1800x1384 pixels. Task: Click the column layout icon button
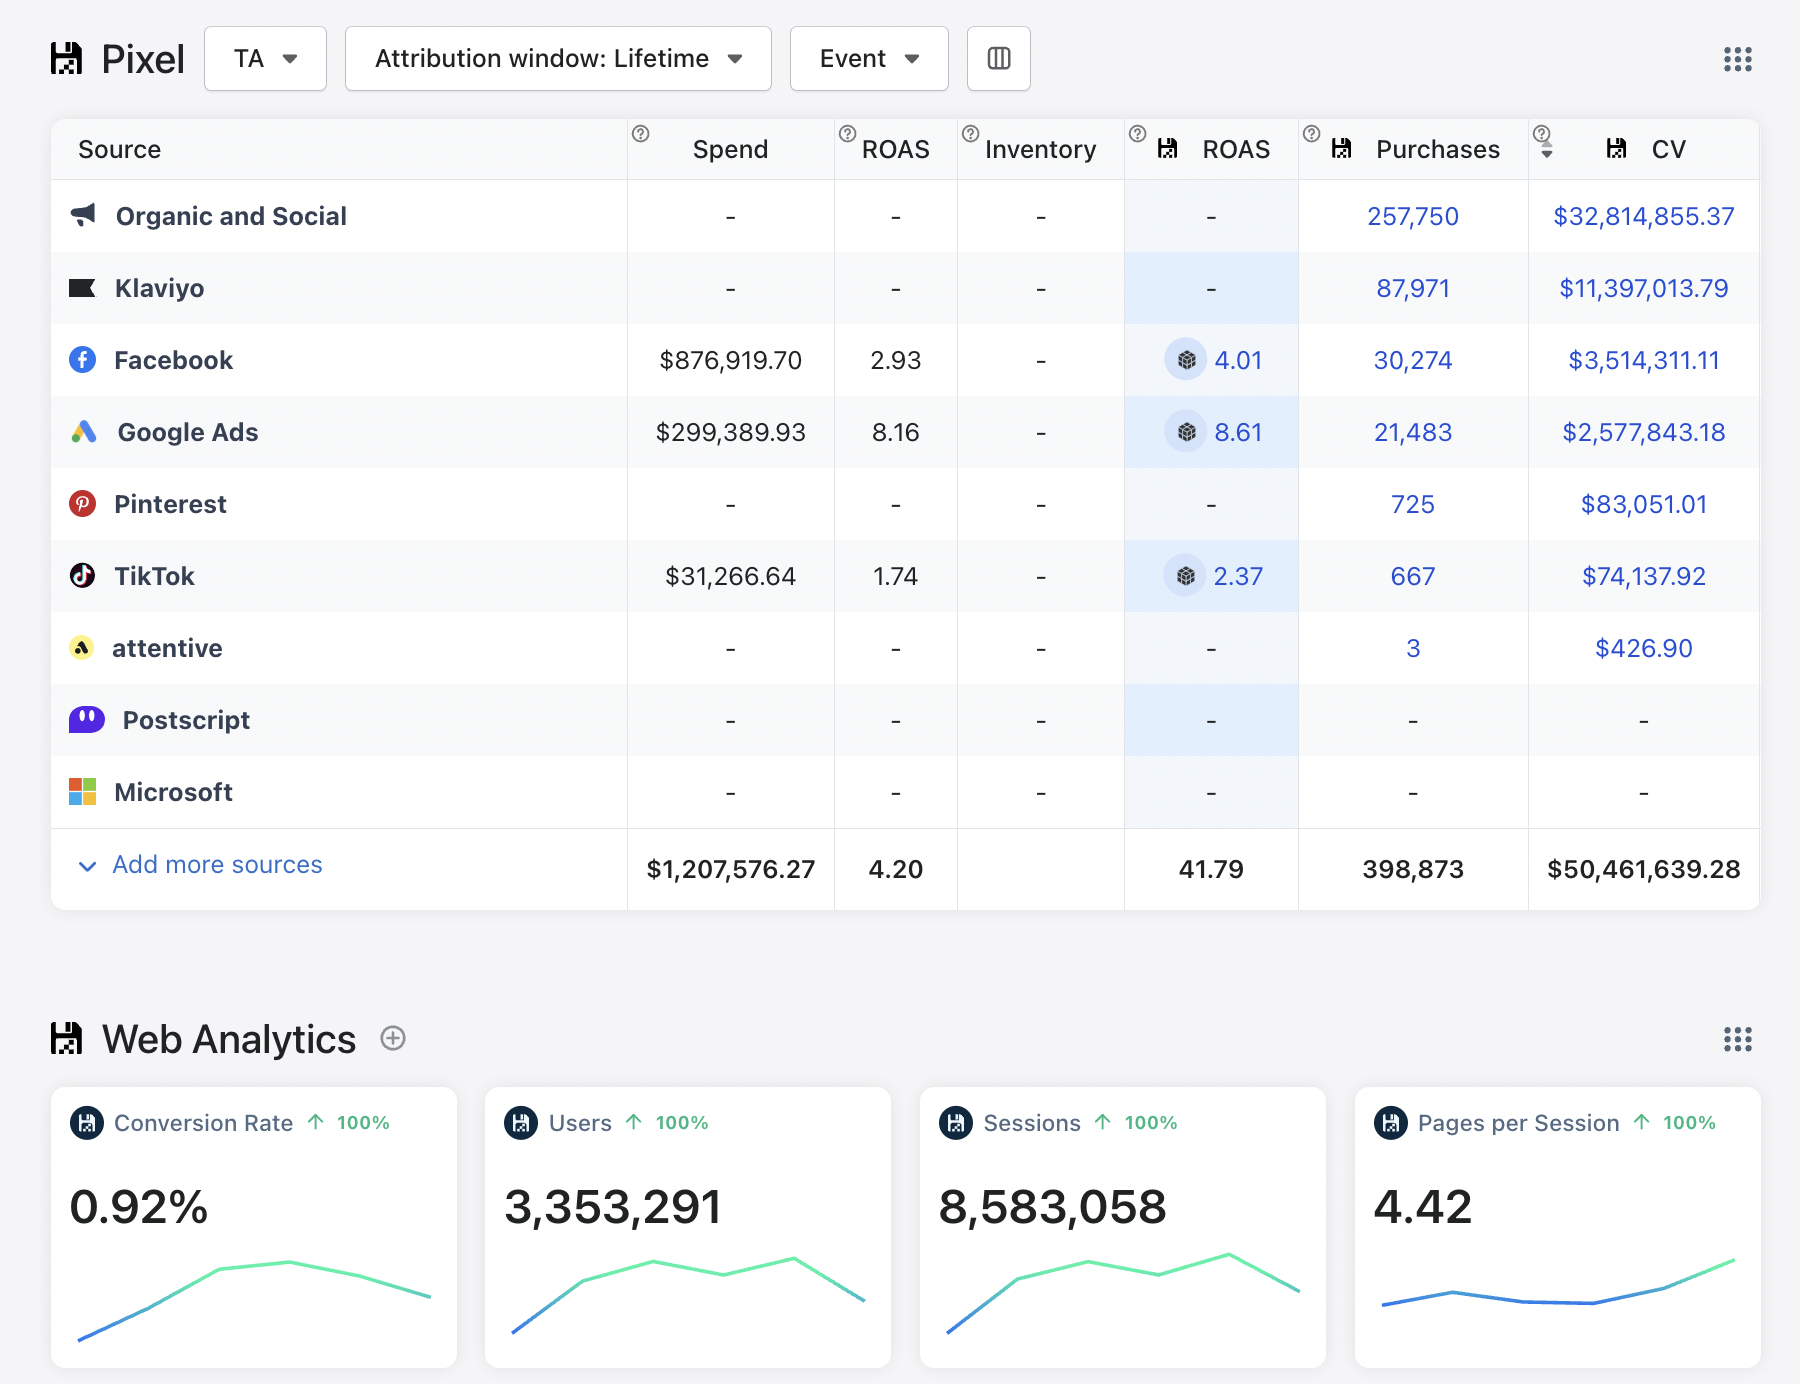[999, 59]
